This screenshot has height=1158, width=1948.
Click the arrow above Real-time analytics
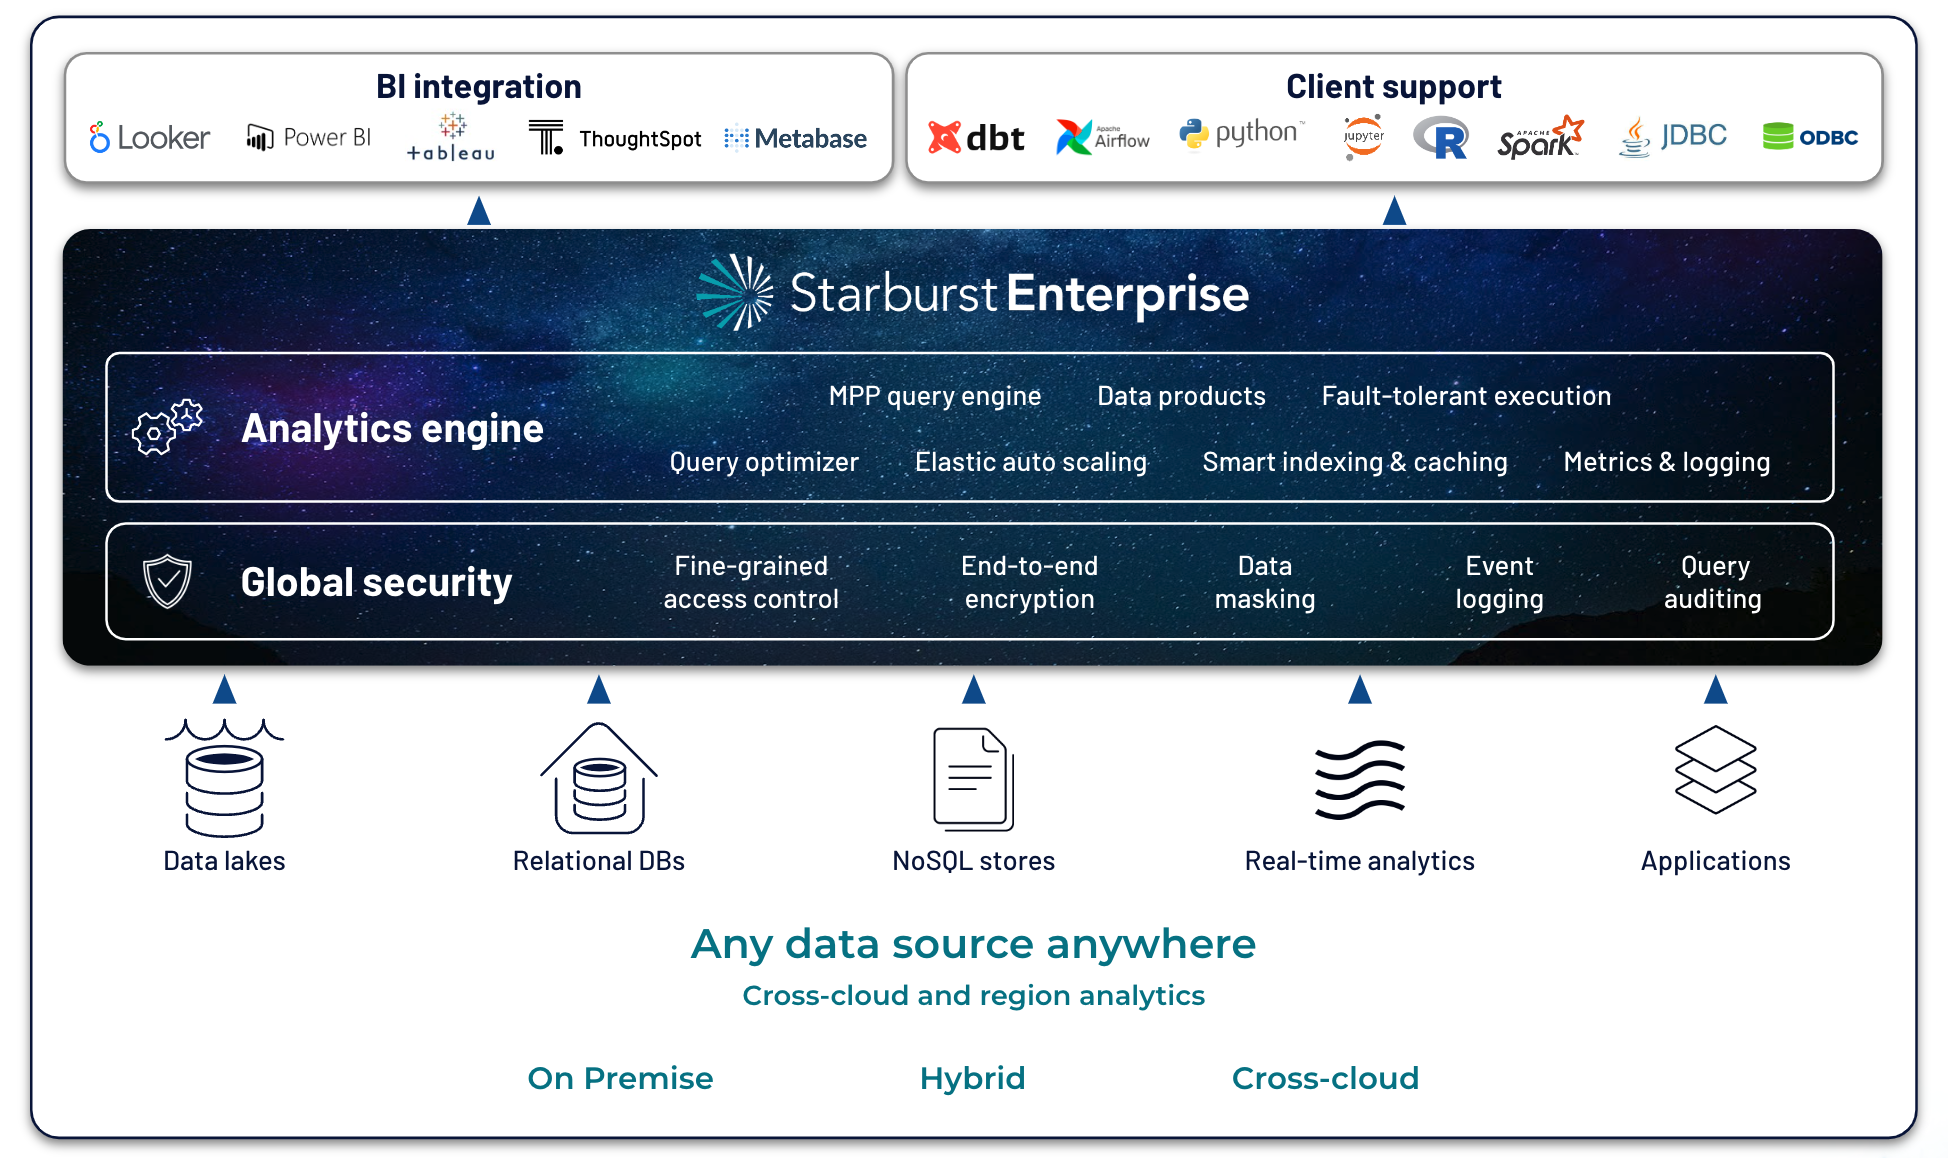[1358, 690]
